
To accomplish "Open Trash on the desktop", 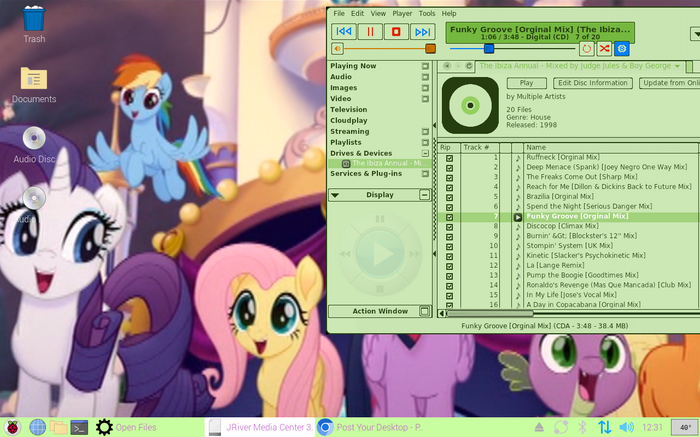I will tap(34, 25).
